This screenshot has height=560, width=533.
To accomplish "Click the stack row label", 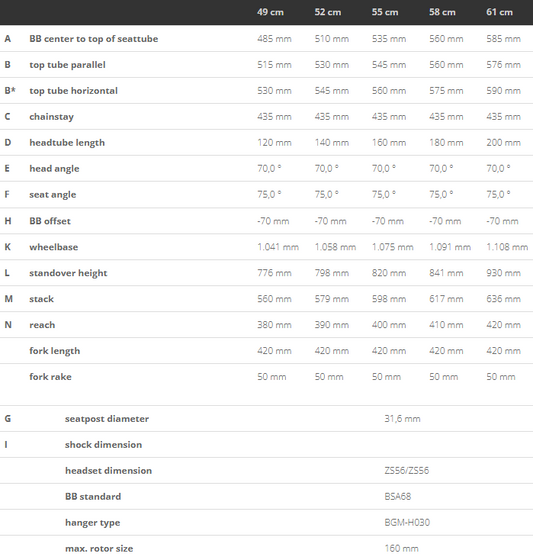I will [41, 299].
